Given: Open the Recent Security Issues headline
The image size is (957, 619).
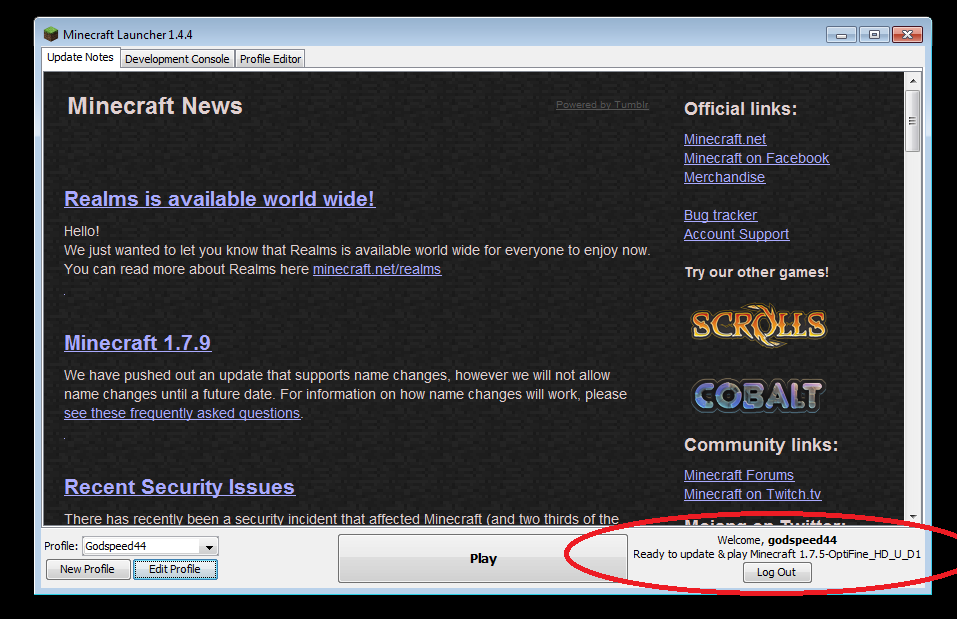Looking at the screenshot, I should point(179,487).
